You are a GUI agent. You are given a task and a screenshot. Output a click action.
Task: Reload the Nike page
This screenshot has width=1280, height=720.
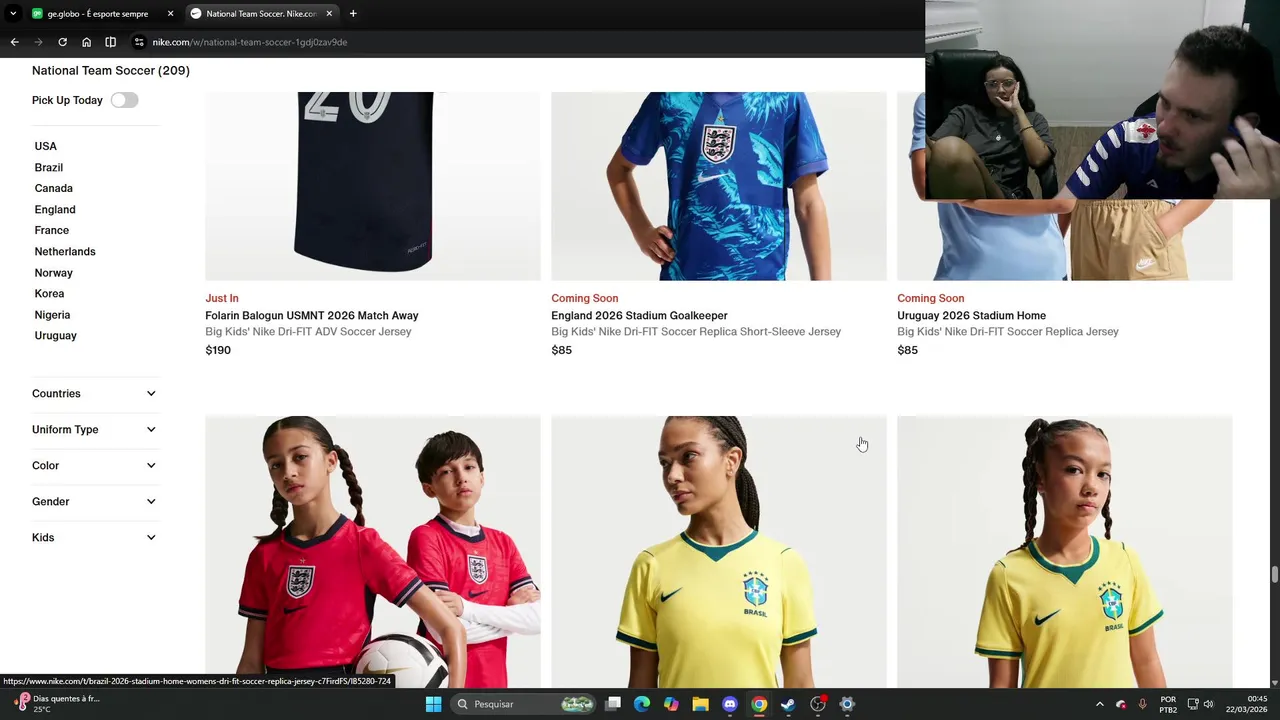click(x=62, y=42)
